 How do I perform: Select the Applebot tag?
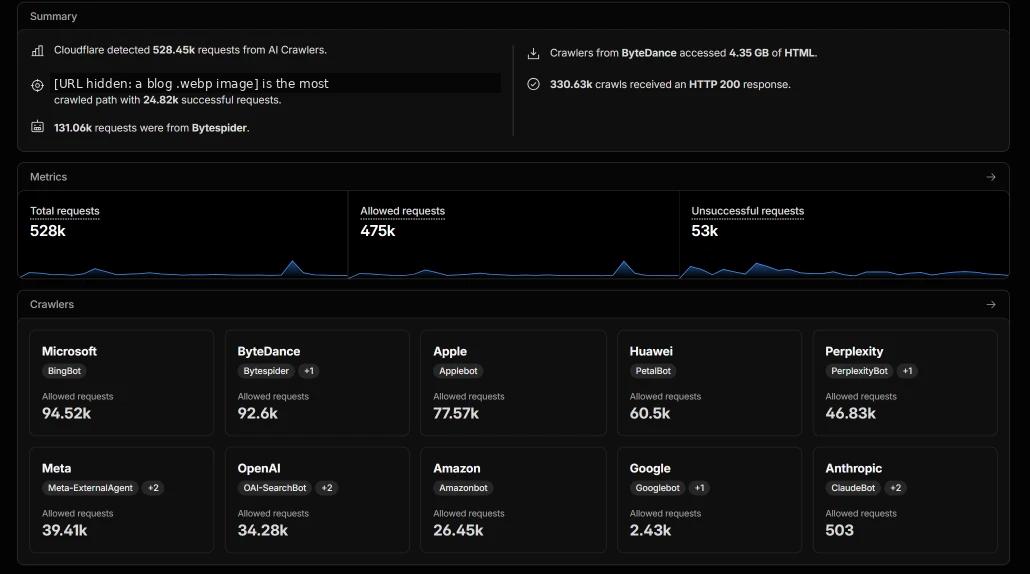coord(458,371)
